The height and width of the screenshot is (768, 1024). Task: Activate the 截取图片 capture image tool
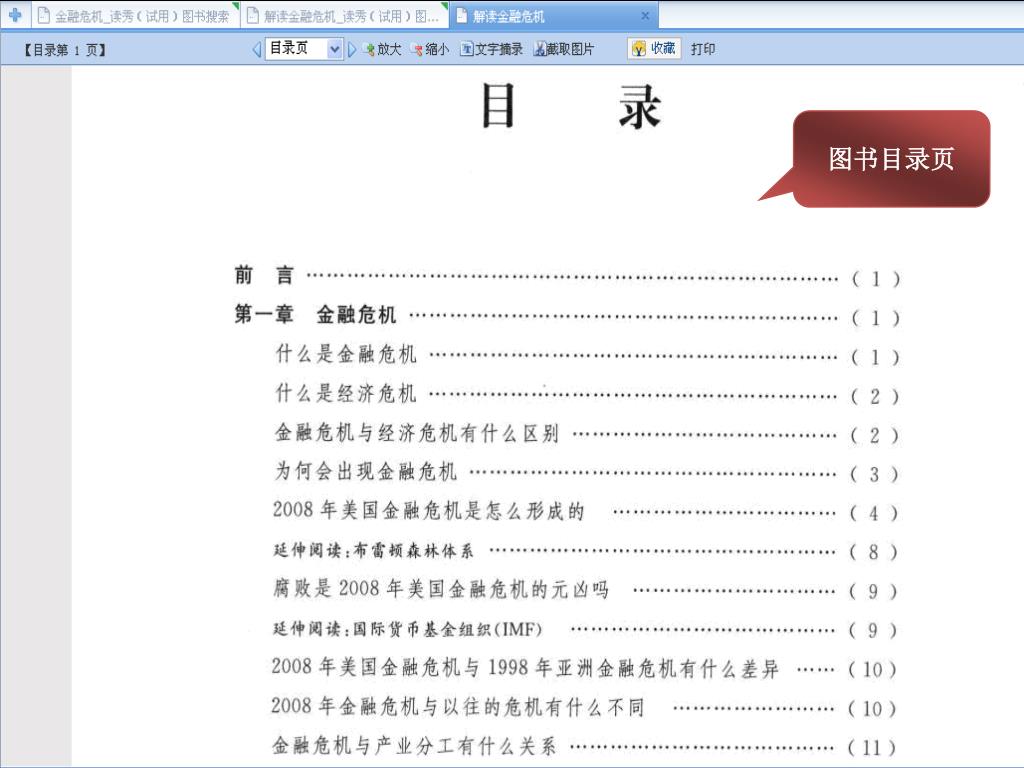pyautogui.click(x=564, y=49)
